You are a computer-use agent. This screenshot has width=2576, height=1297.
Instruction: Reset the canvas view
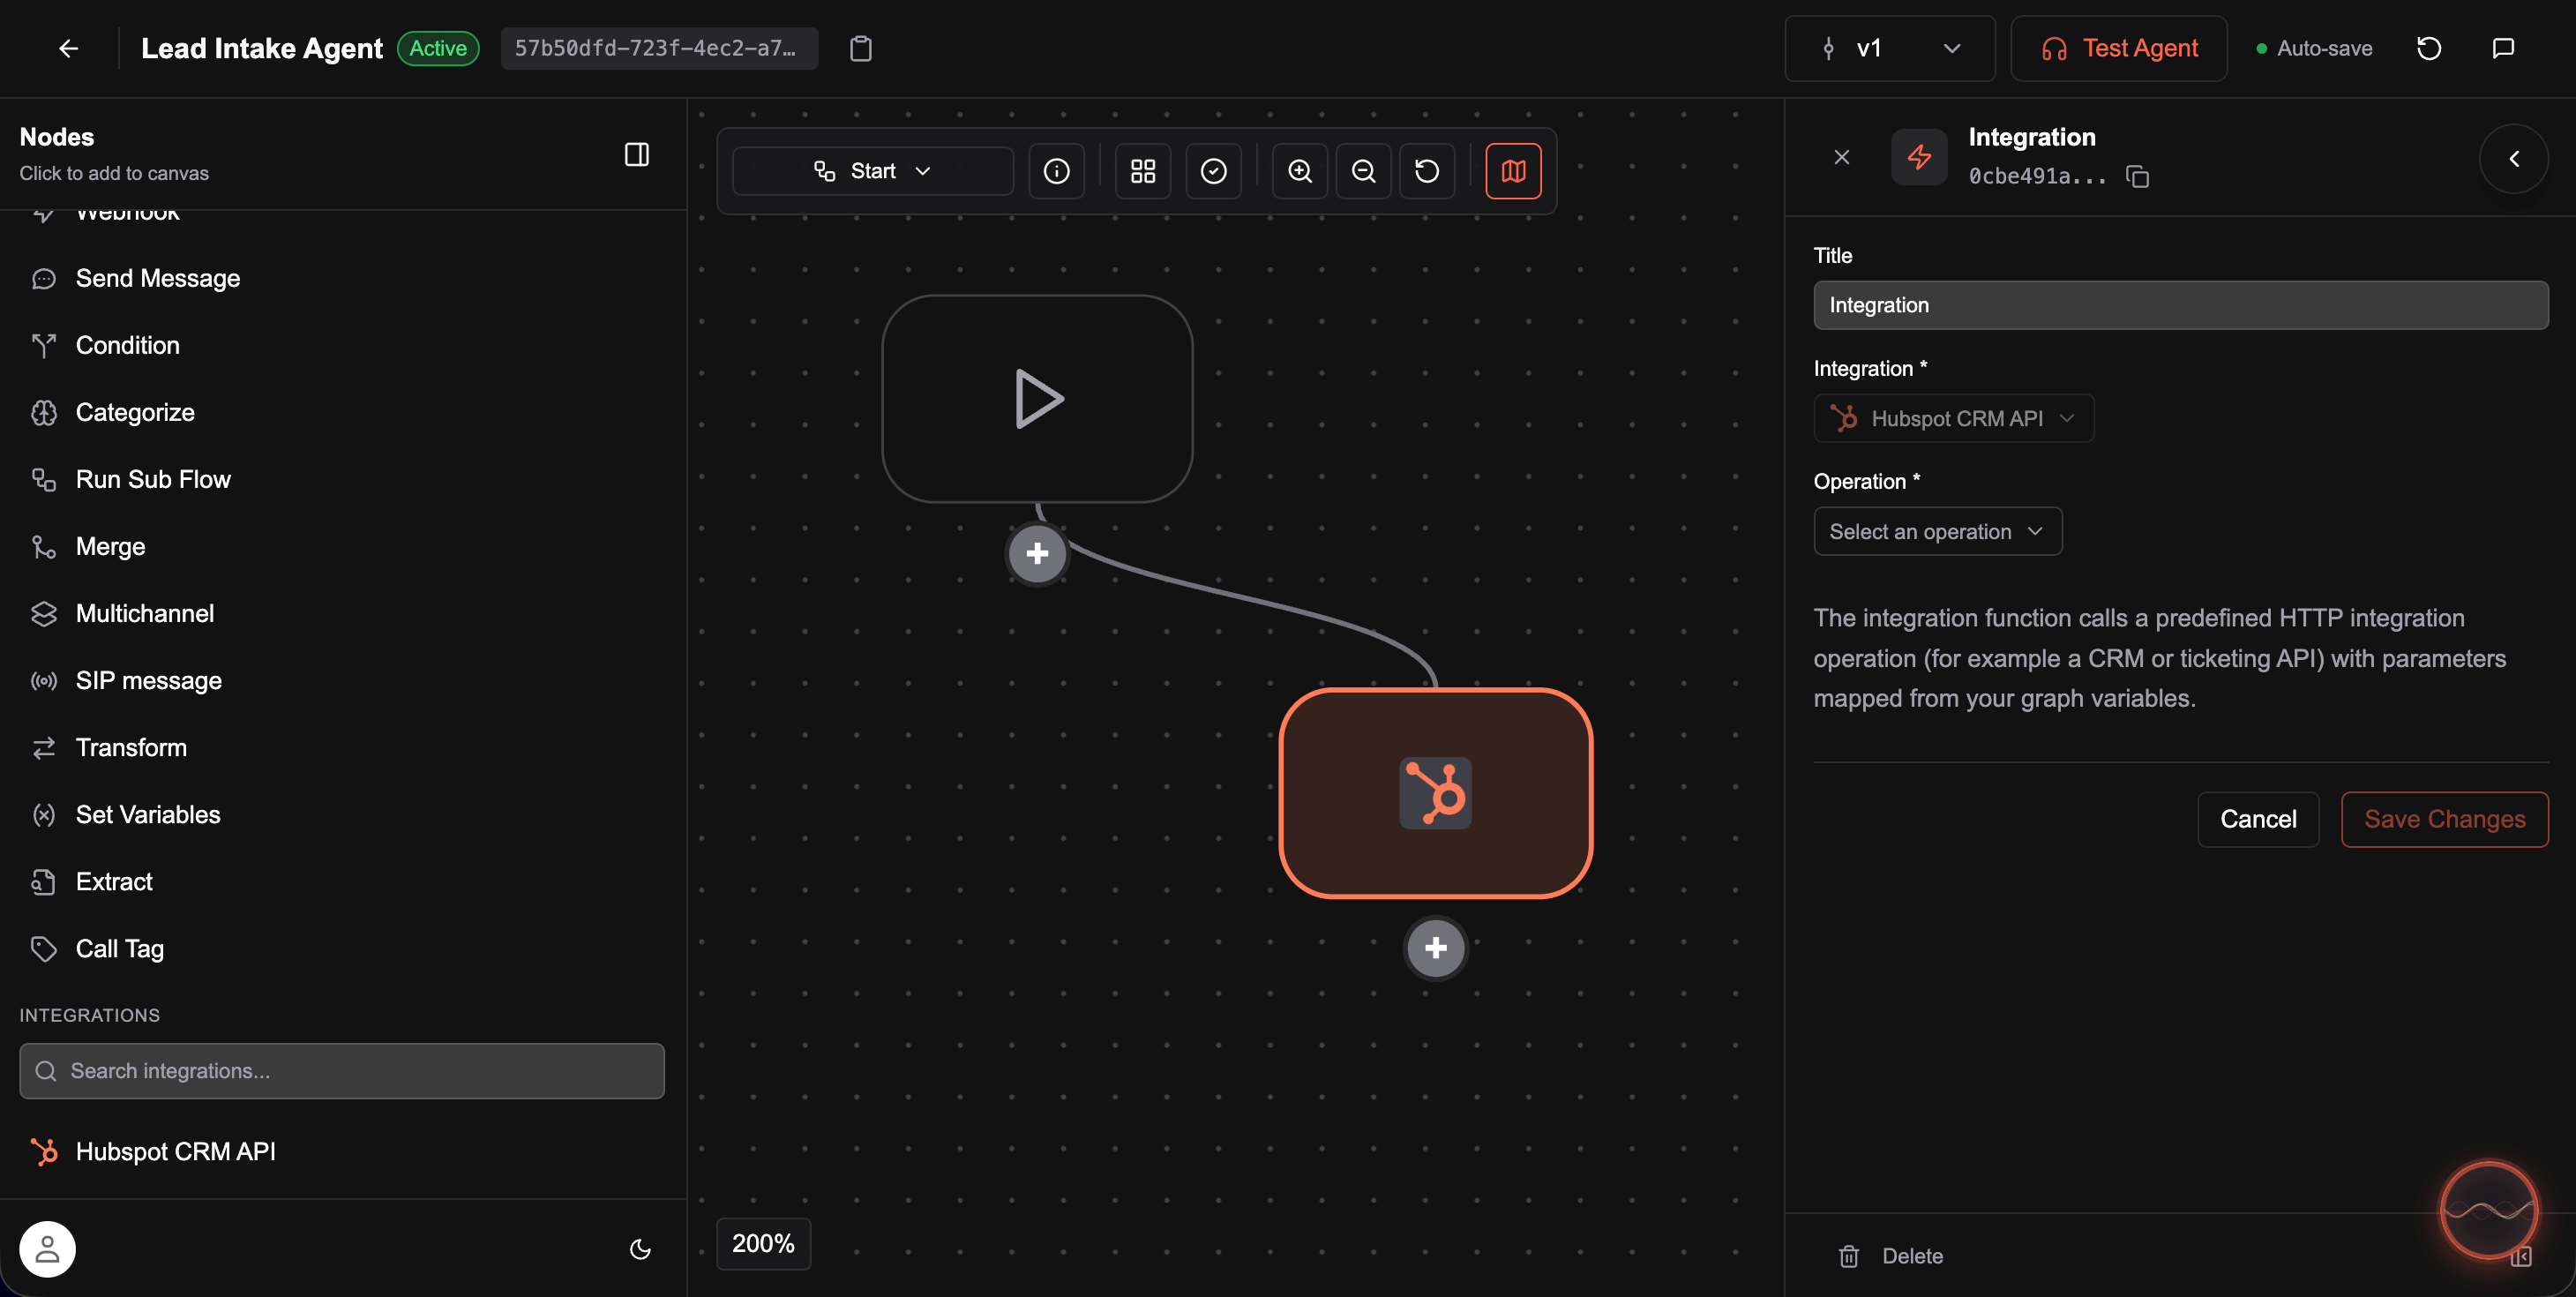[x=1427, y=171]
